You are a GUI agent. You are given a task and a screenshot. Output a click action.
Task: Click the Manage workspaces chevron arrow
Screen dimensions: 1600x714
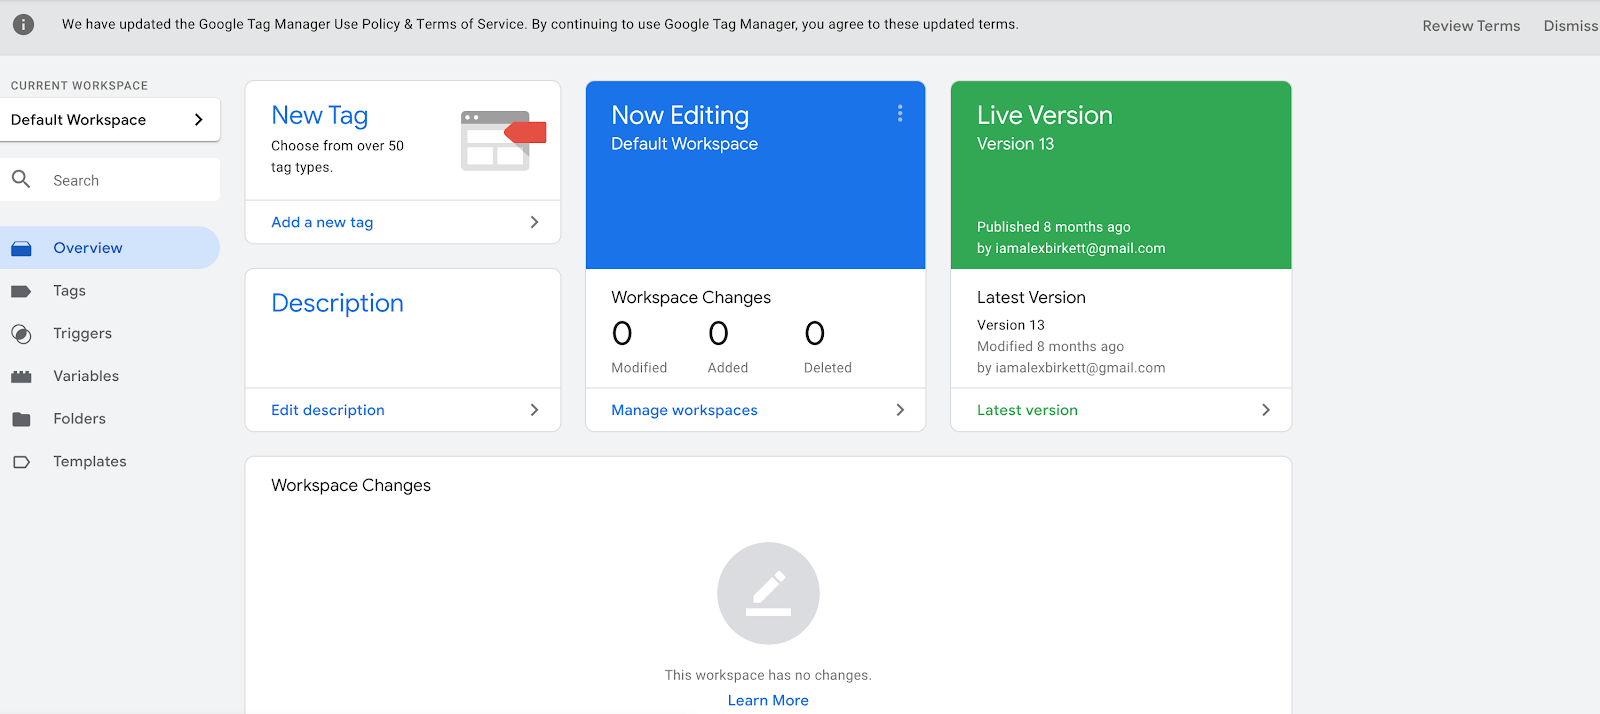pos(900,410)
